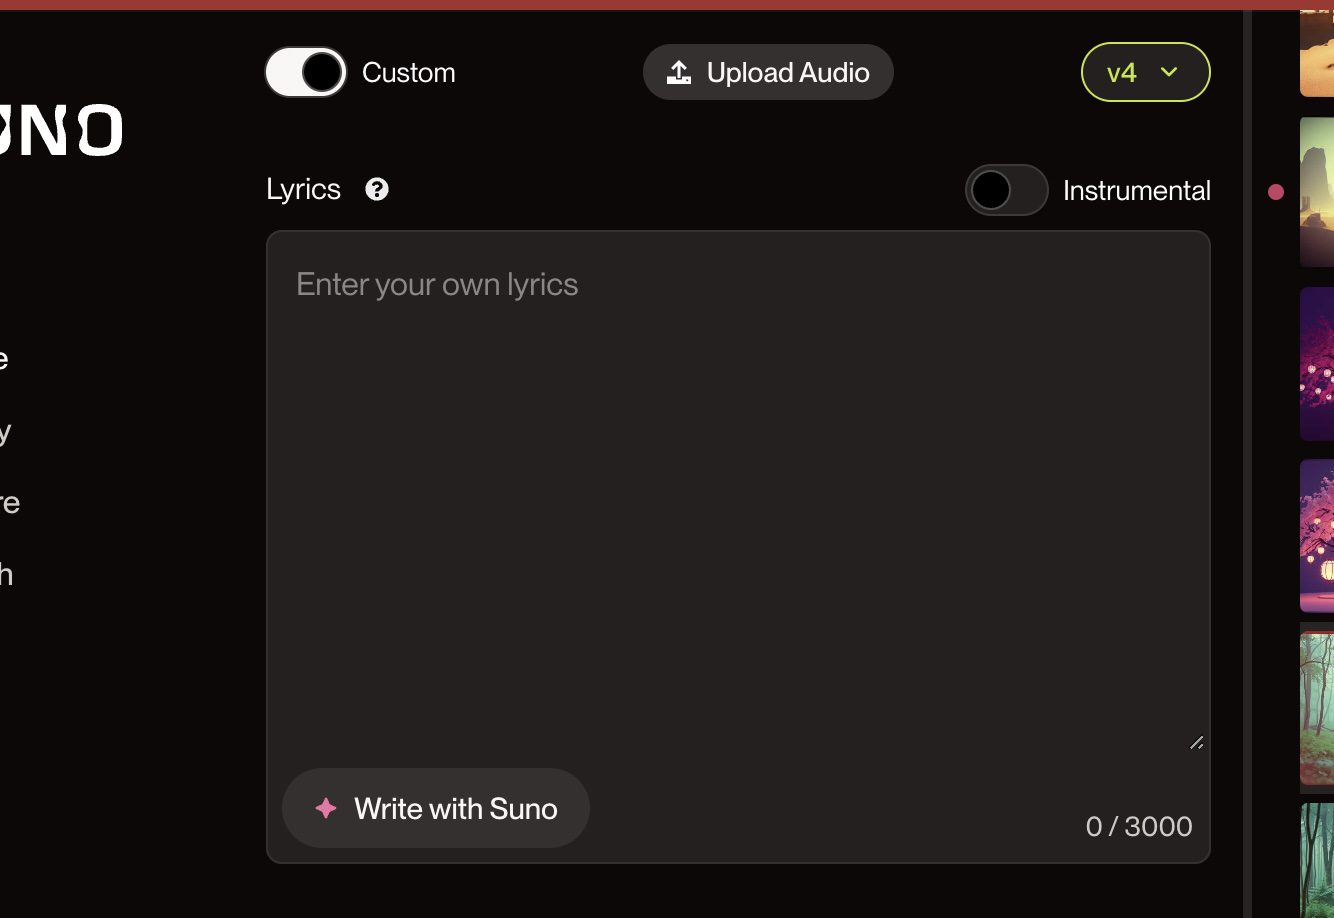Enable the Instrumental switch

coord(1006,190)
